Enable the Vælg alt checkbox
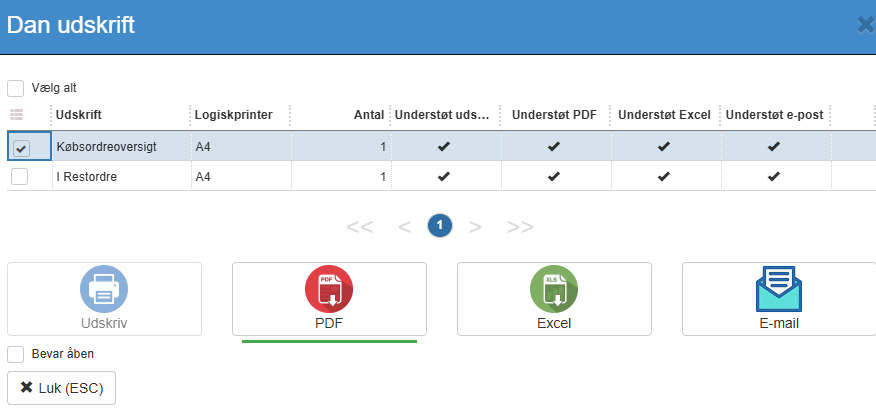Viewport: 876px width, 420px height. pyautogui.click(x=16, y=88)
